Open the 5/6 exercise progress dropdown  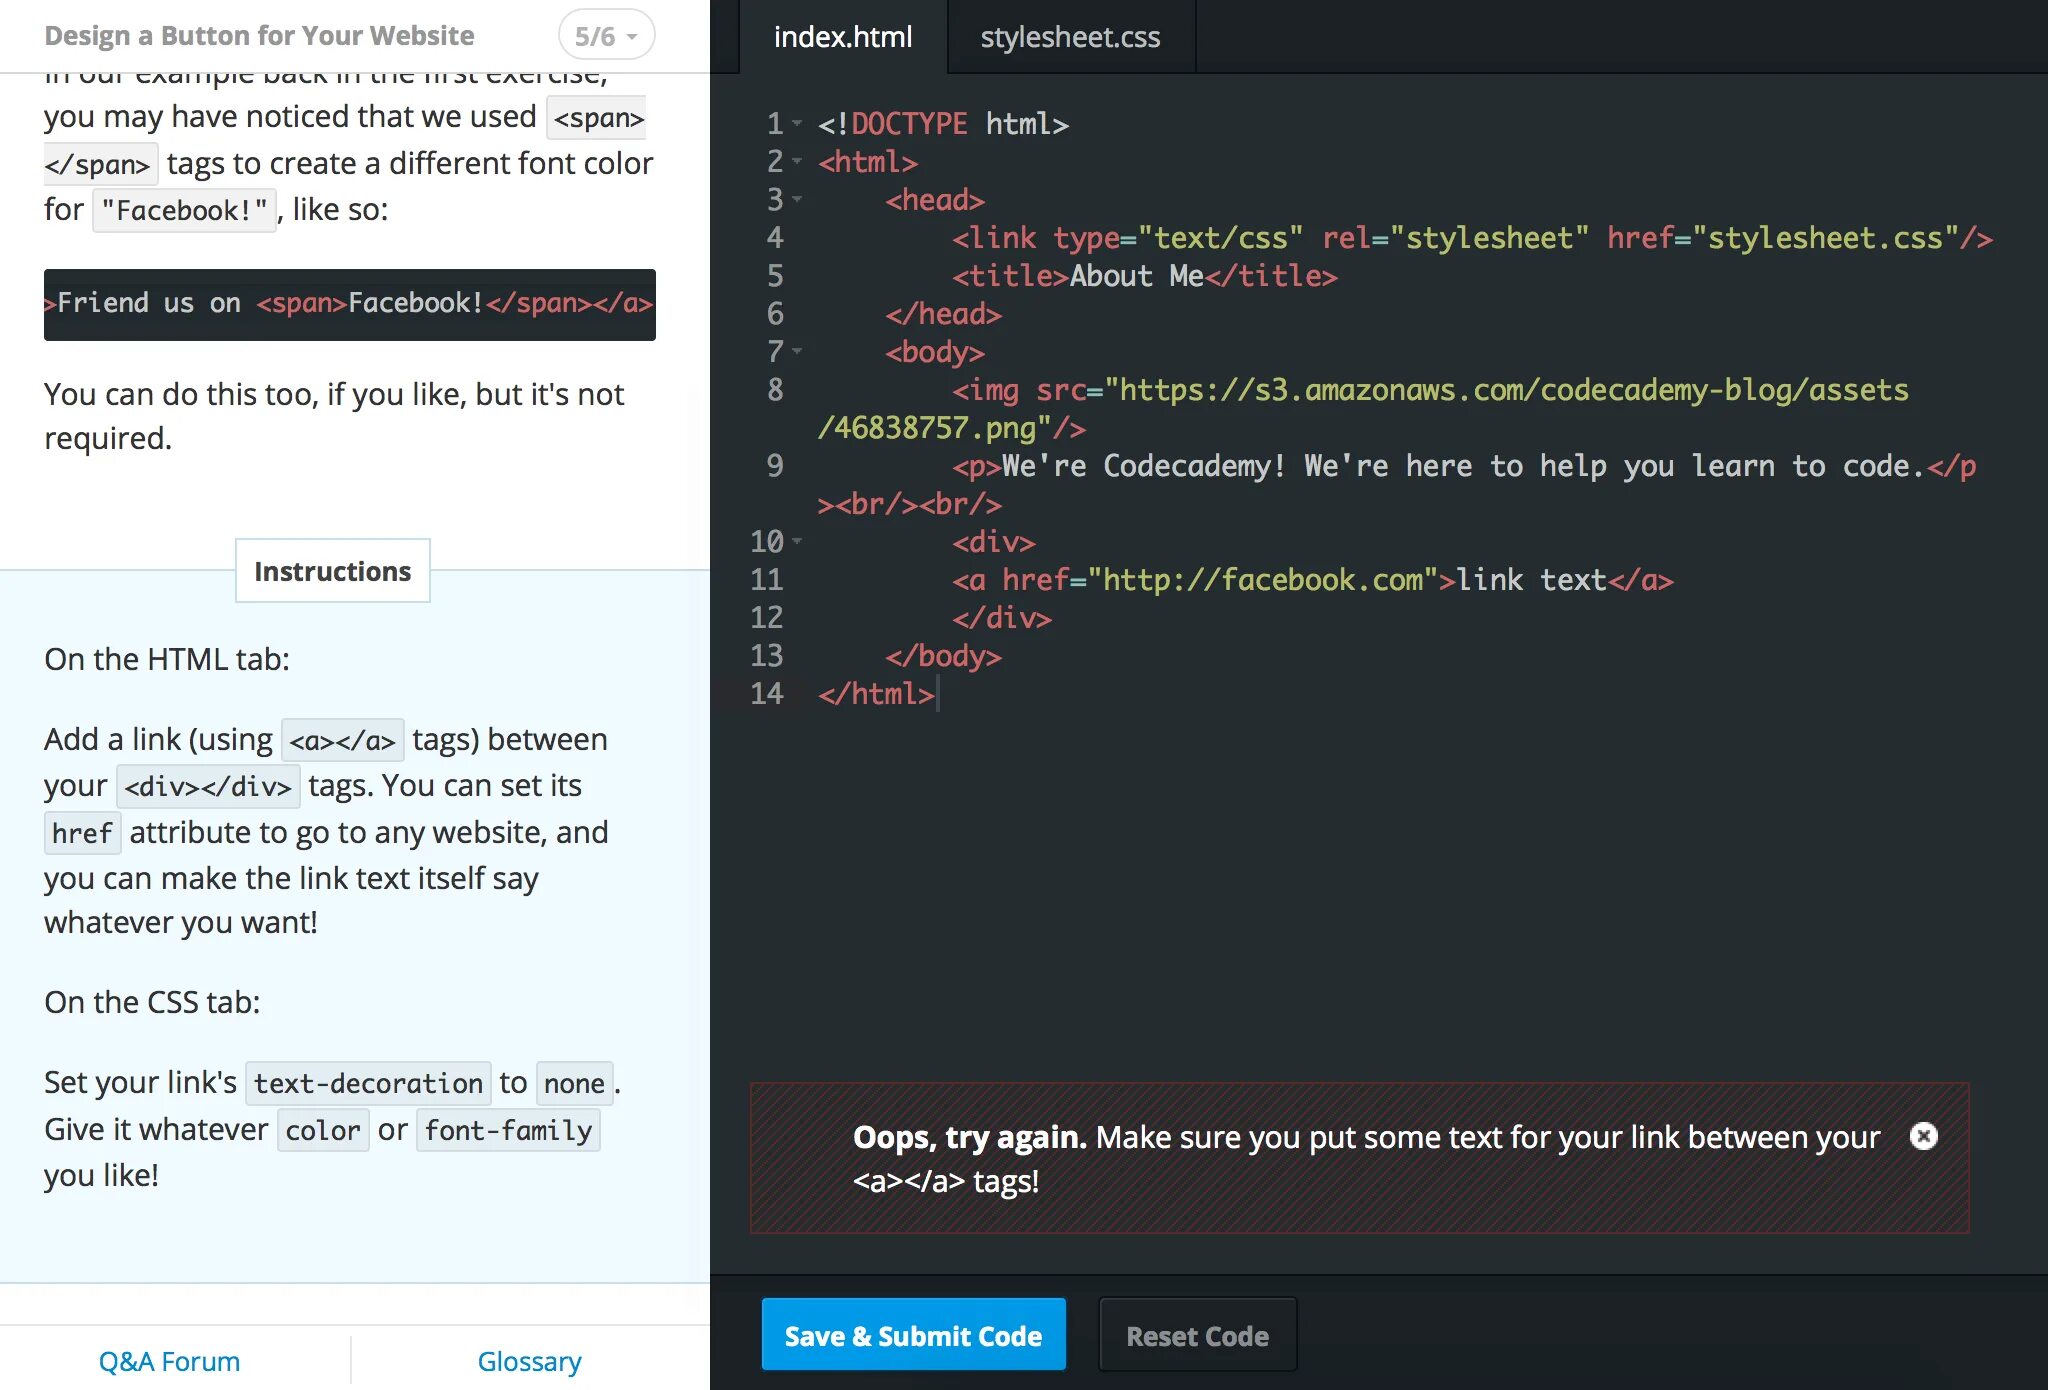[606, 36]
